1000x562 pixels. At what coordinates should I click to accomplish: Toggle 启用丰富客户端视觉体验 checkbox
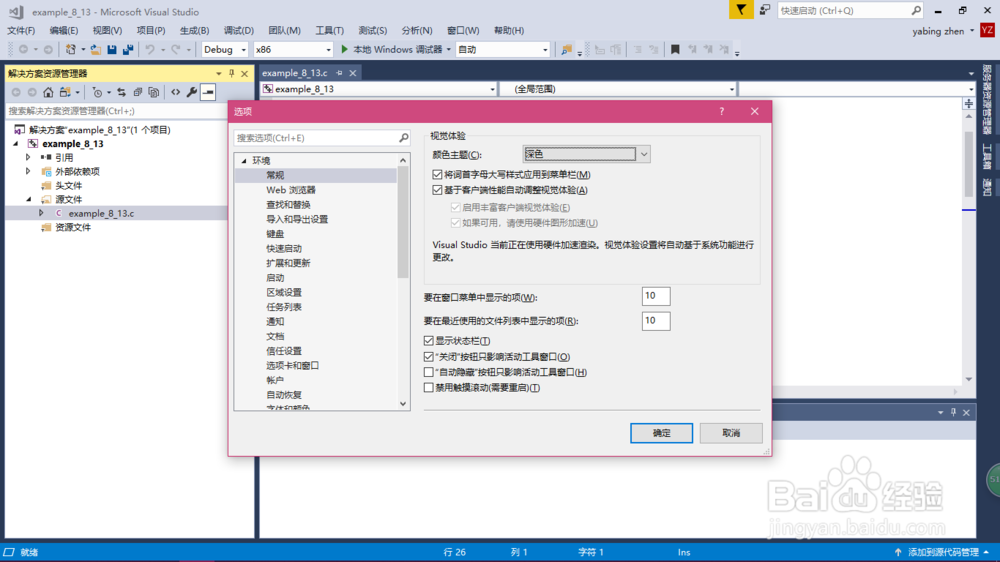pos(455,207)
